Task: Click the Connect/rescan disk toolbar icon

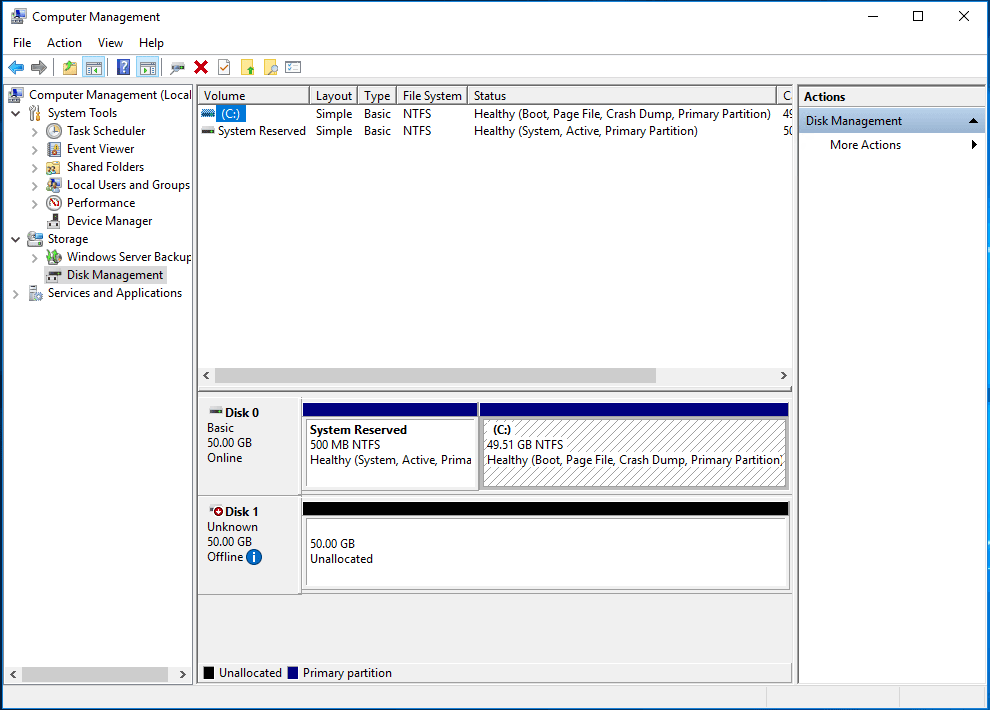Action: pyautogui.click(x=177, y=68)
